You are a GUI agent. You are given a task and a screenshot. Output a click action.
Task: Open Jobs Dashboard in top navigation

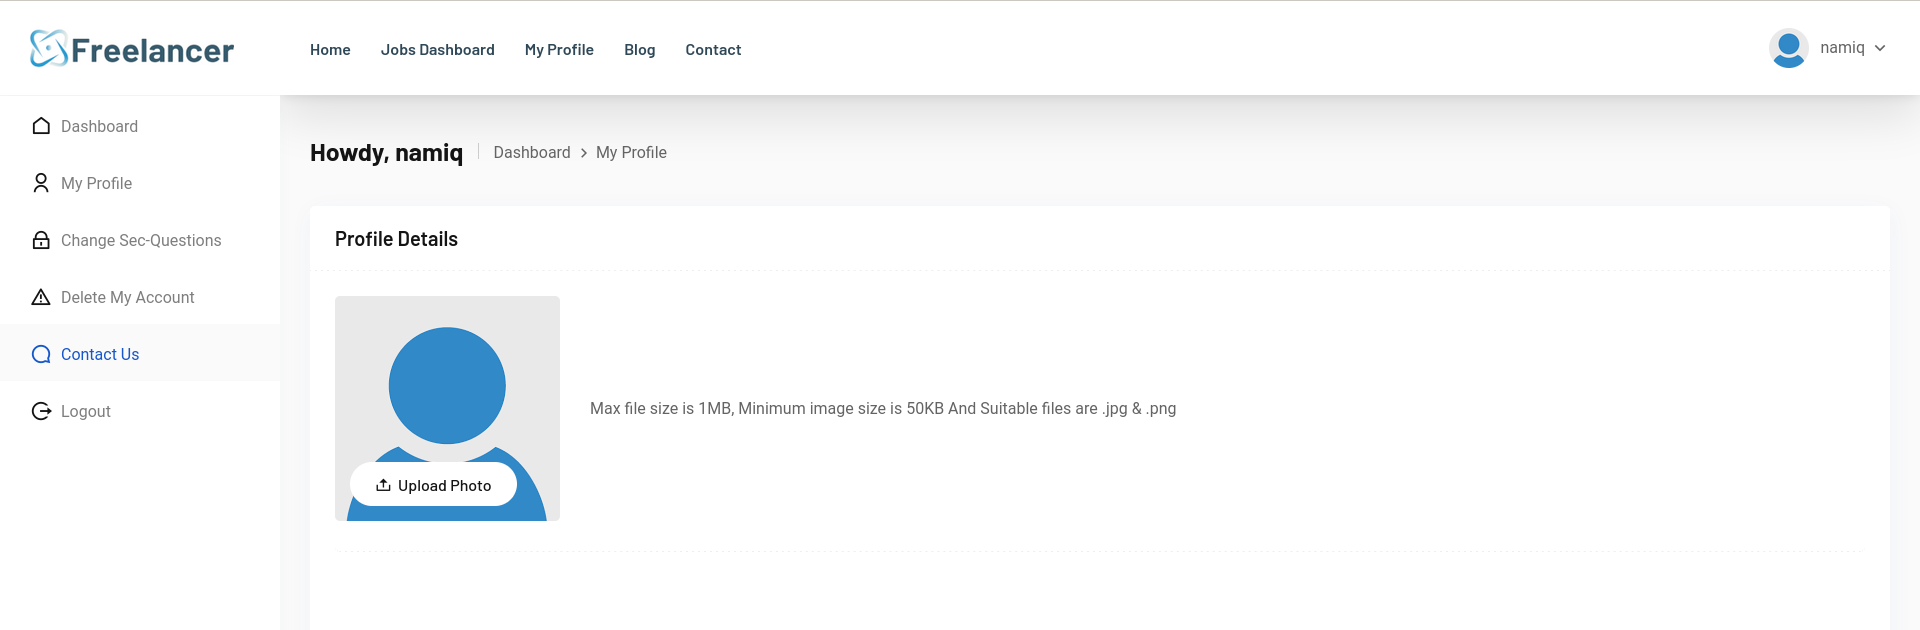coord(438,50)
